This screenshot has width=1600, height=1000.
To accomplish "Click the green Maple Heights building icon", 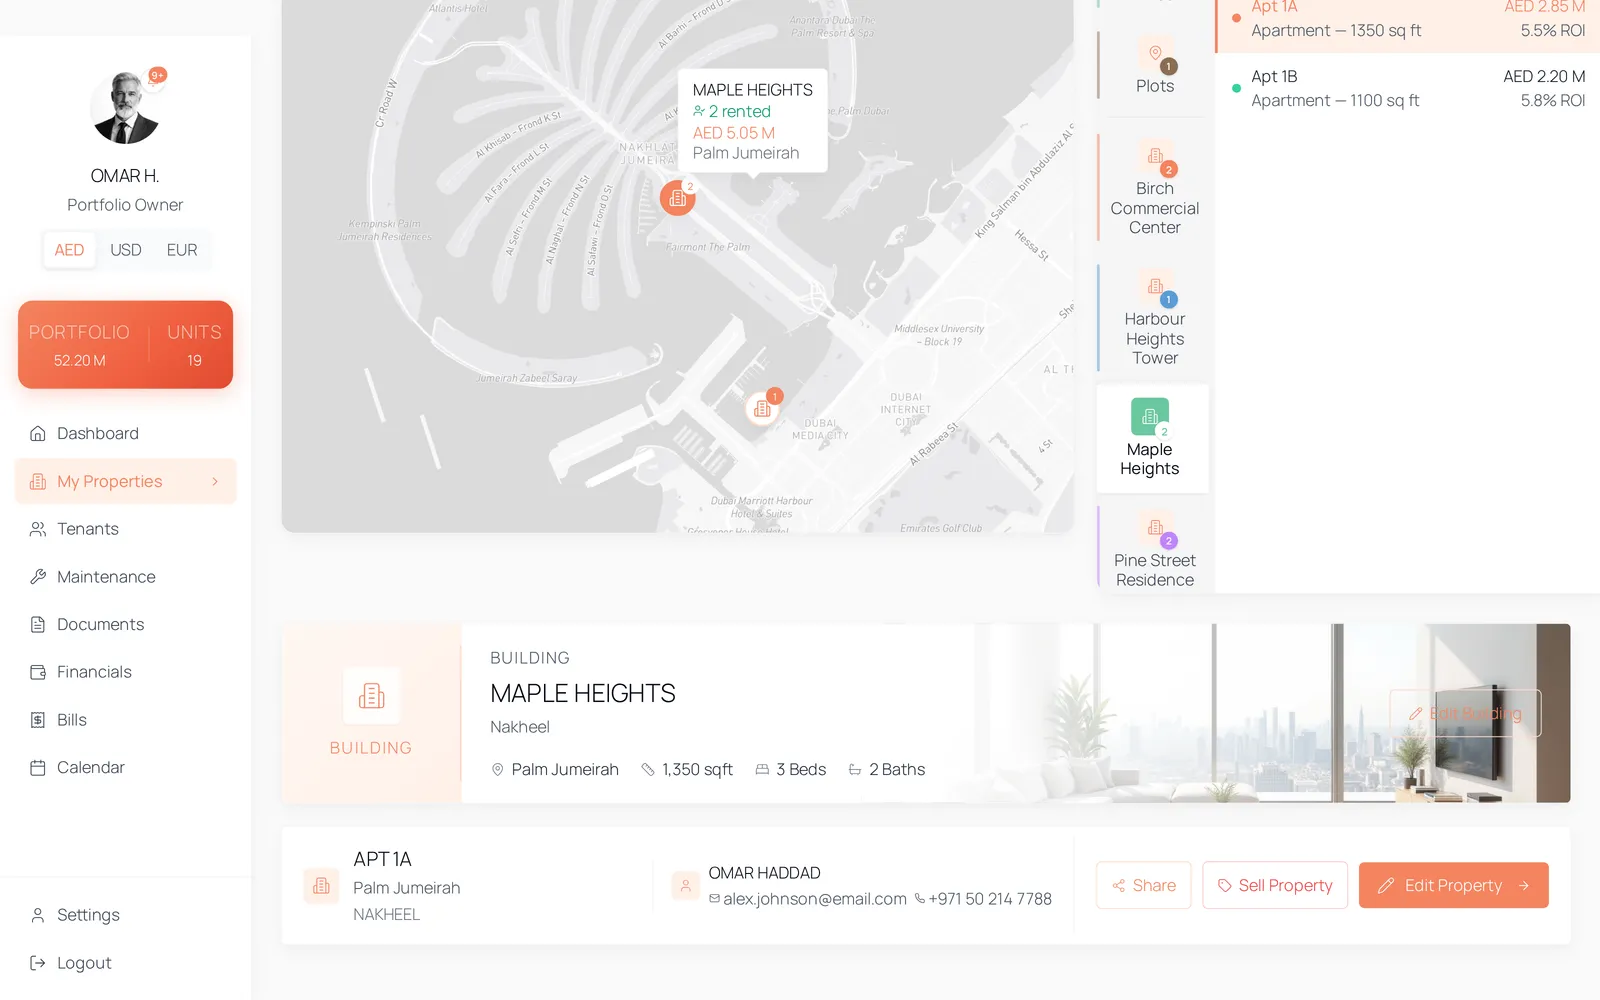I will pyautogui.click(x=1150, y=416).
